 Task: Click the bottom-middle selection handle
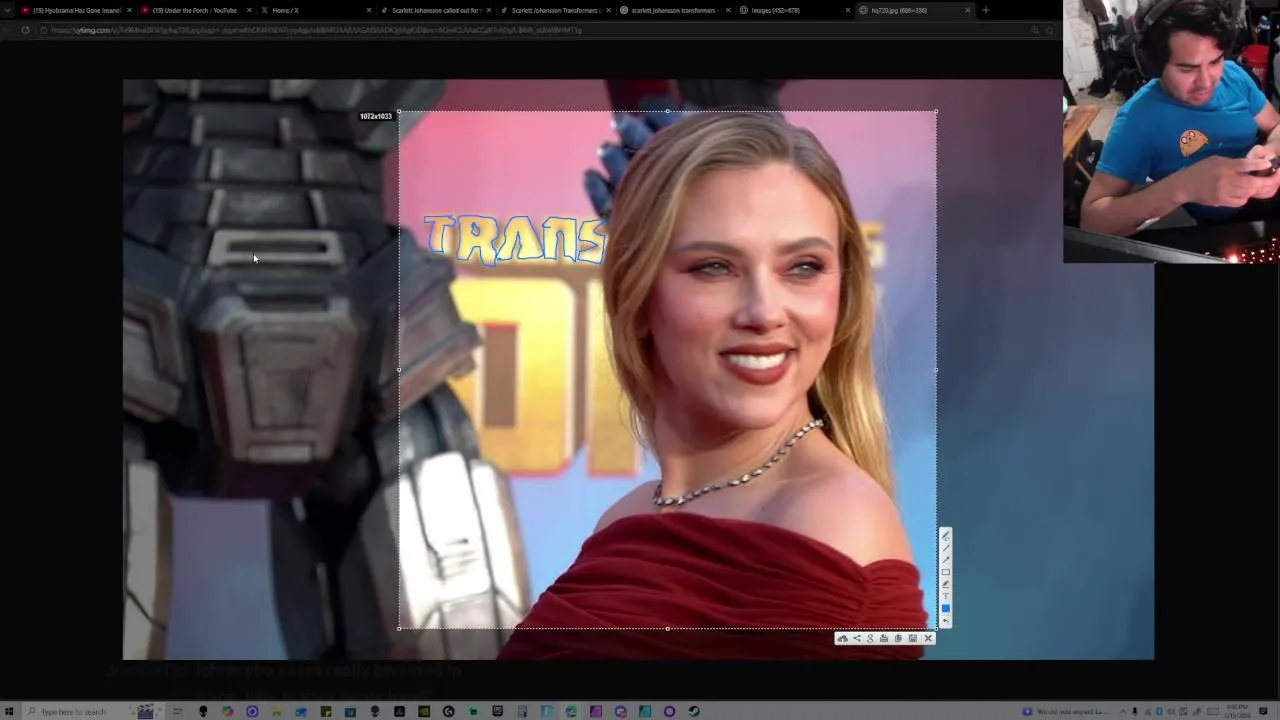coord(667,628)
